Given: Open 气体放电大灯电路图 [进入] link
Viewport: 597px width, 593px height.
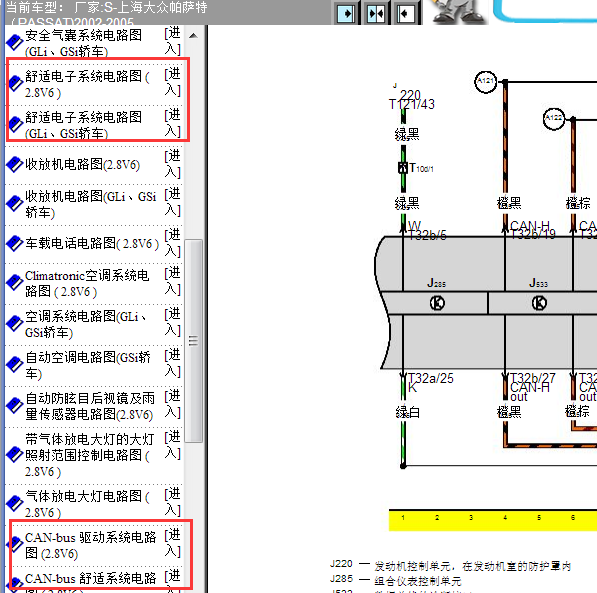Looking at the screenshot, I should coord(172,502).
